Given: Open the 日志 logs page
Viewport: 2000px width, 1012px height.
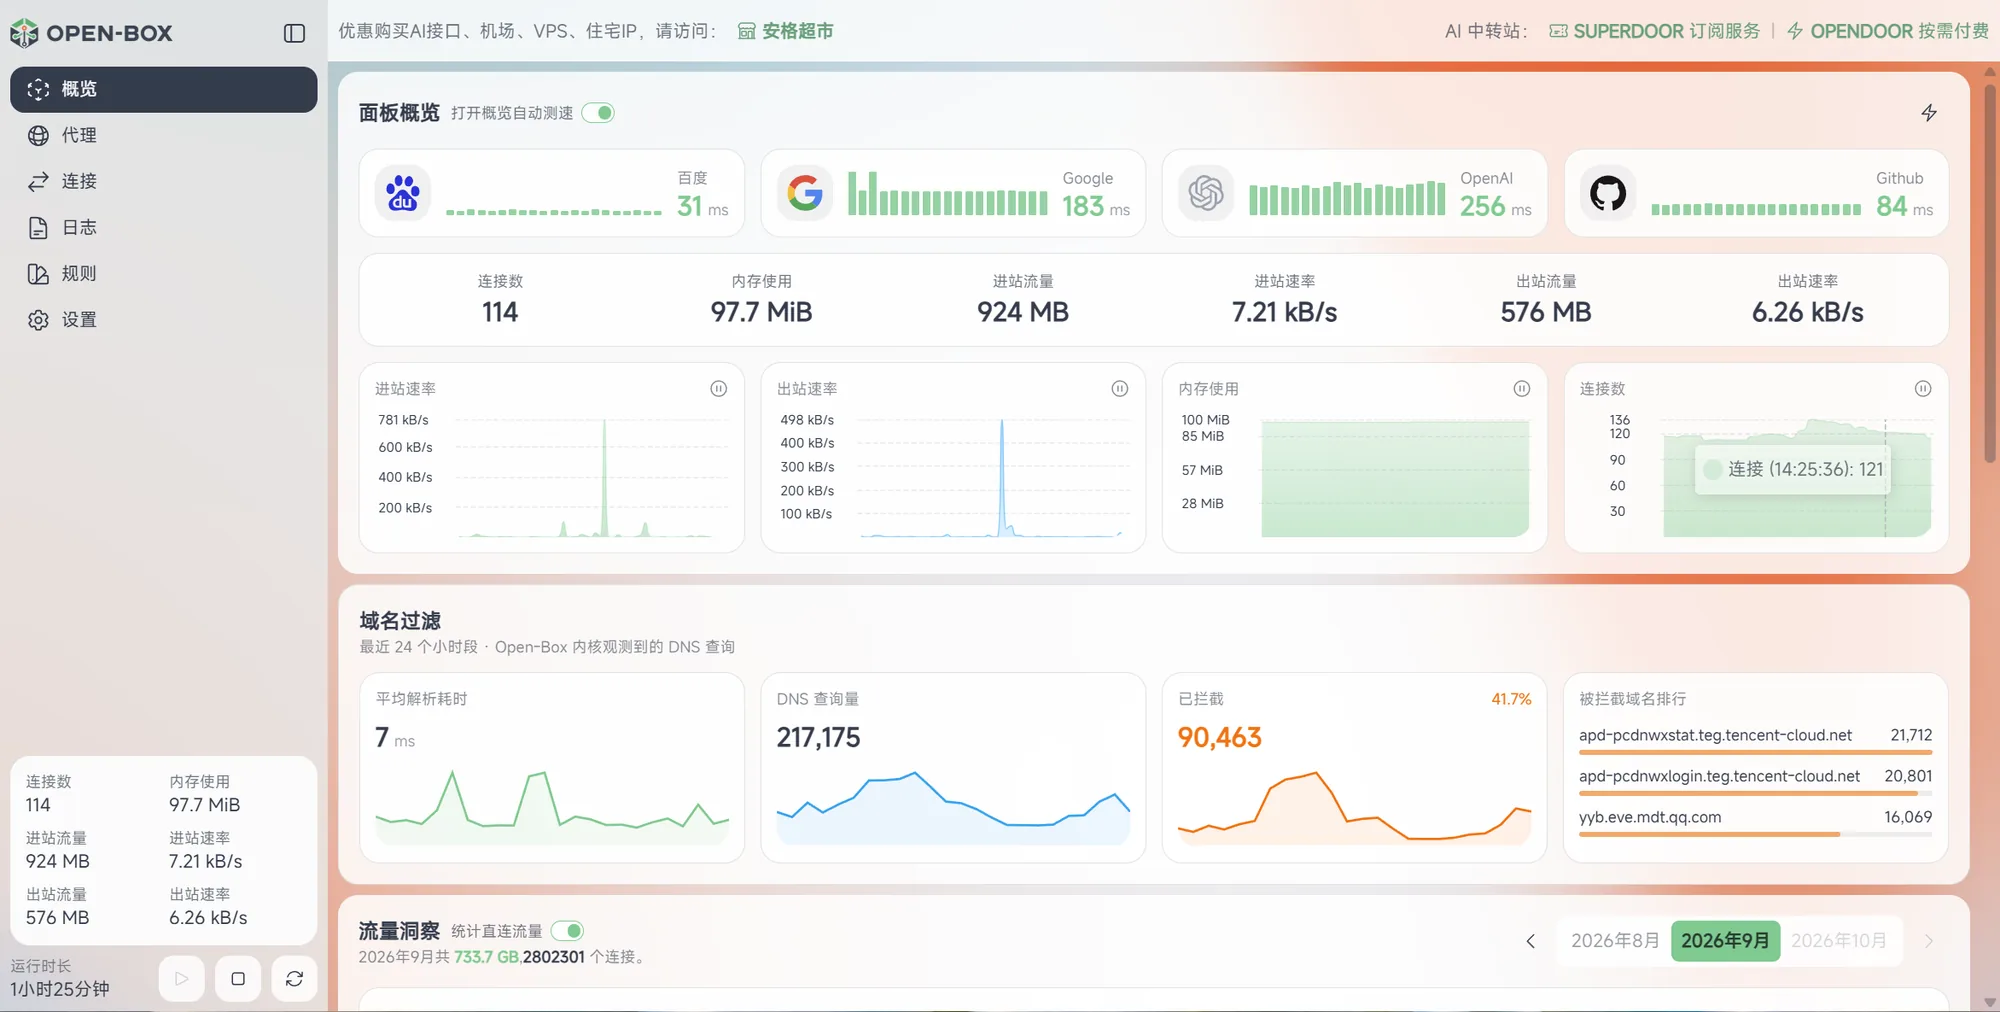Looking at the screenshot, I should point(164,227).
